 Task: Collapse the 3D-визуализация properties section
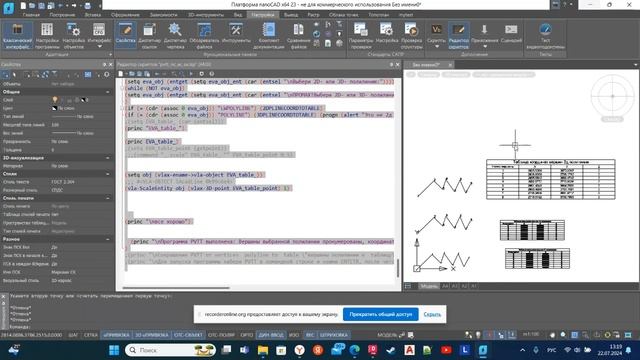(x=108, y=158)
